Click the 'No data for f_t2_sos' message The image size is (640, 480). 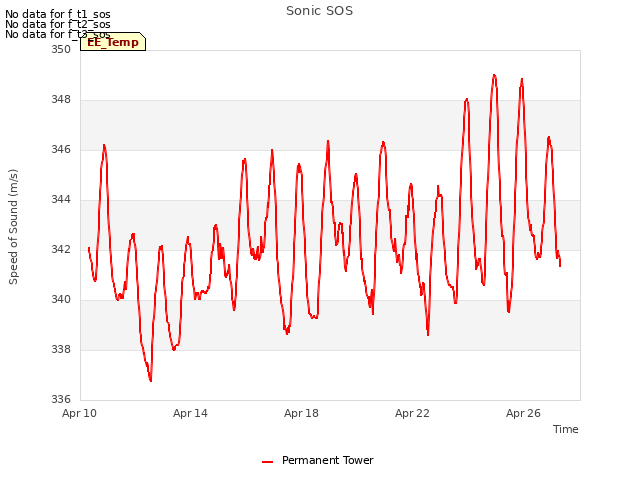58,24
